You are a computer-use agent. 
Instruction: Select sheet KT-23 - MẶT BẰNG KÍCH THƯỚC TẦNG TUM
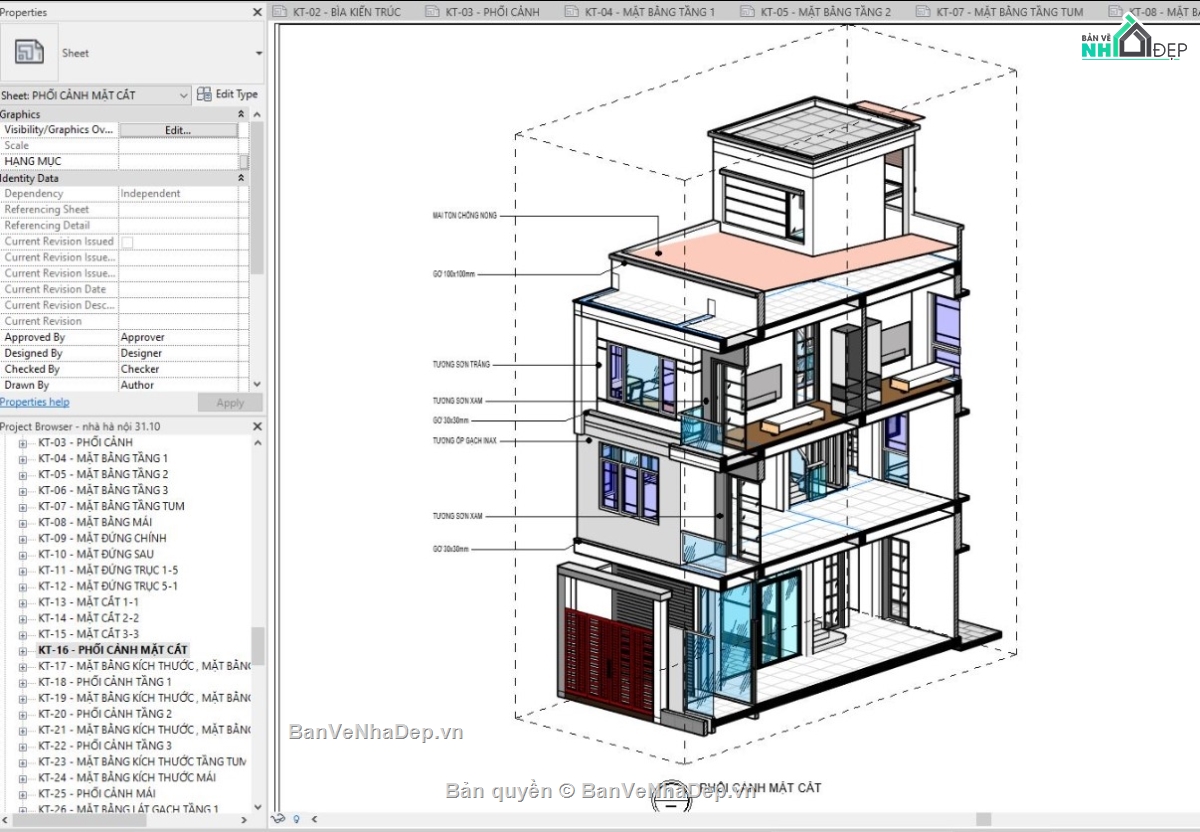142,762
